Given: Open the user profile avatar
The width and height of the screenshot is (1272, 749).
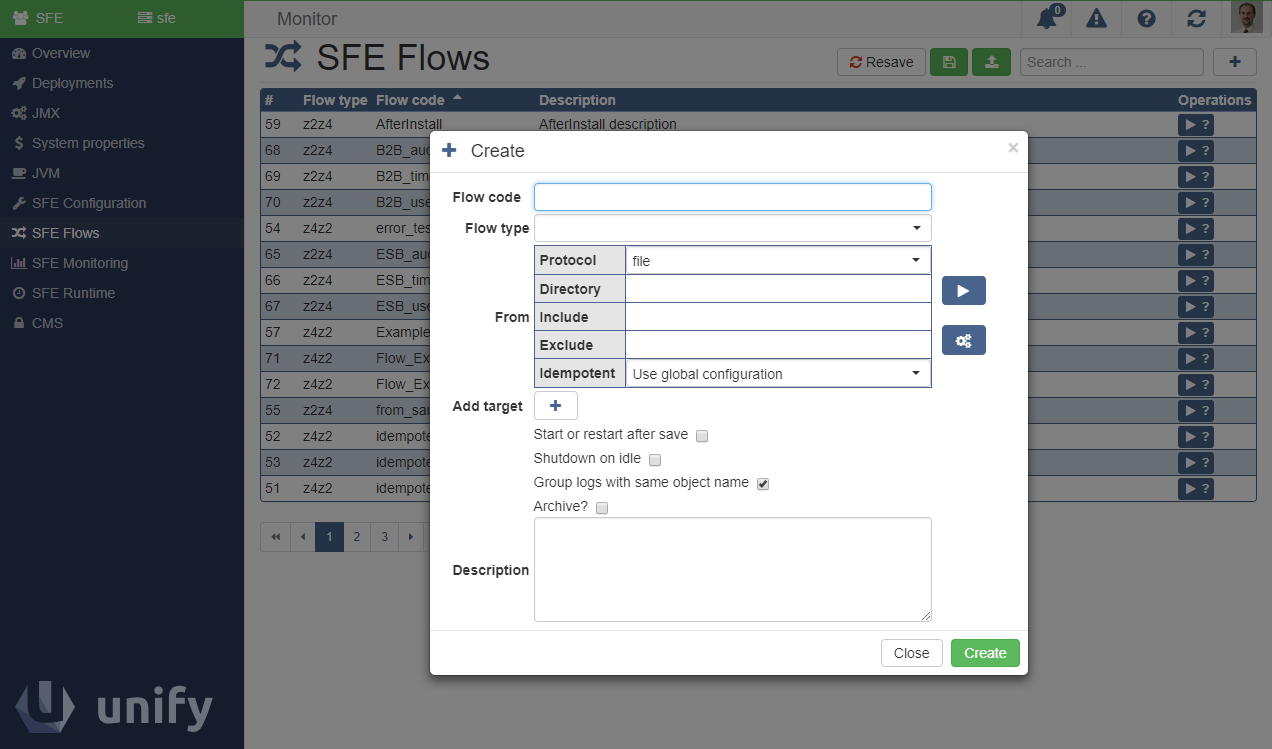Looking at the screenshot, I should [1246, 18].
